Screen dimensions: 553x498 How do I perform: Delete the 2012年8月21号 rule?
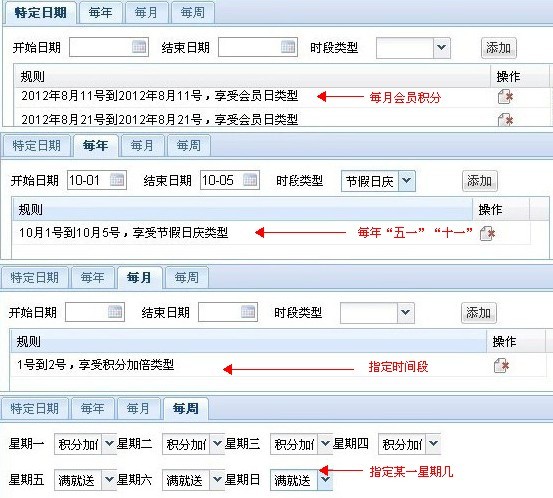point(505,120)
